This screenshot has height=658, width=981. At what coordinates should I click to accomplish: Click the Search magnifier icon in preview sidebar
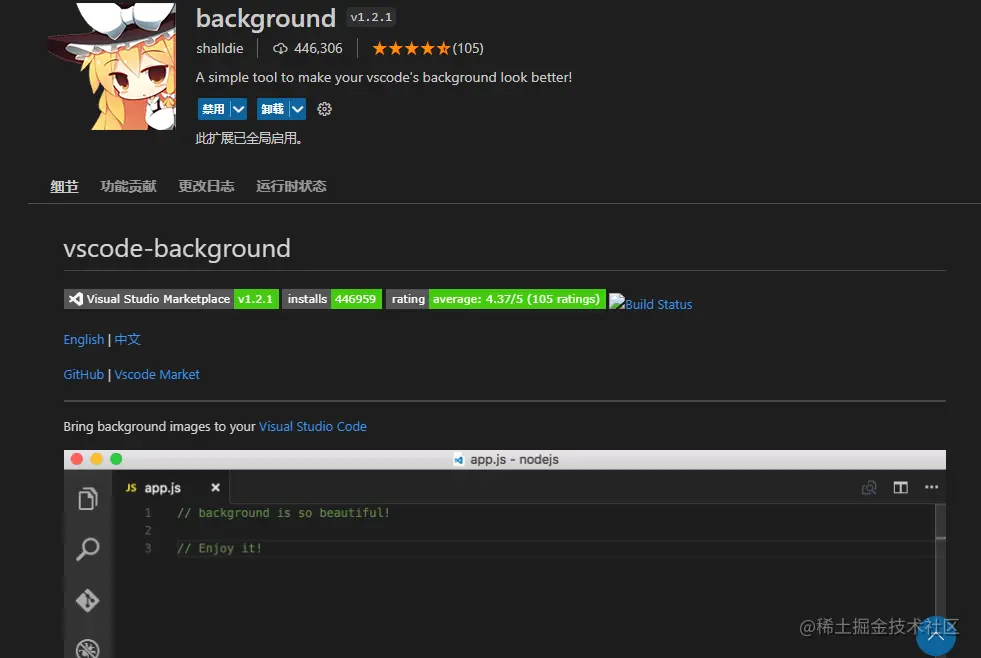coord(88,549)
